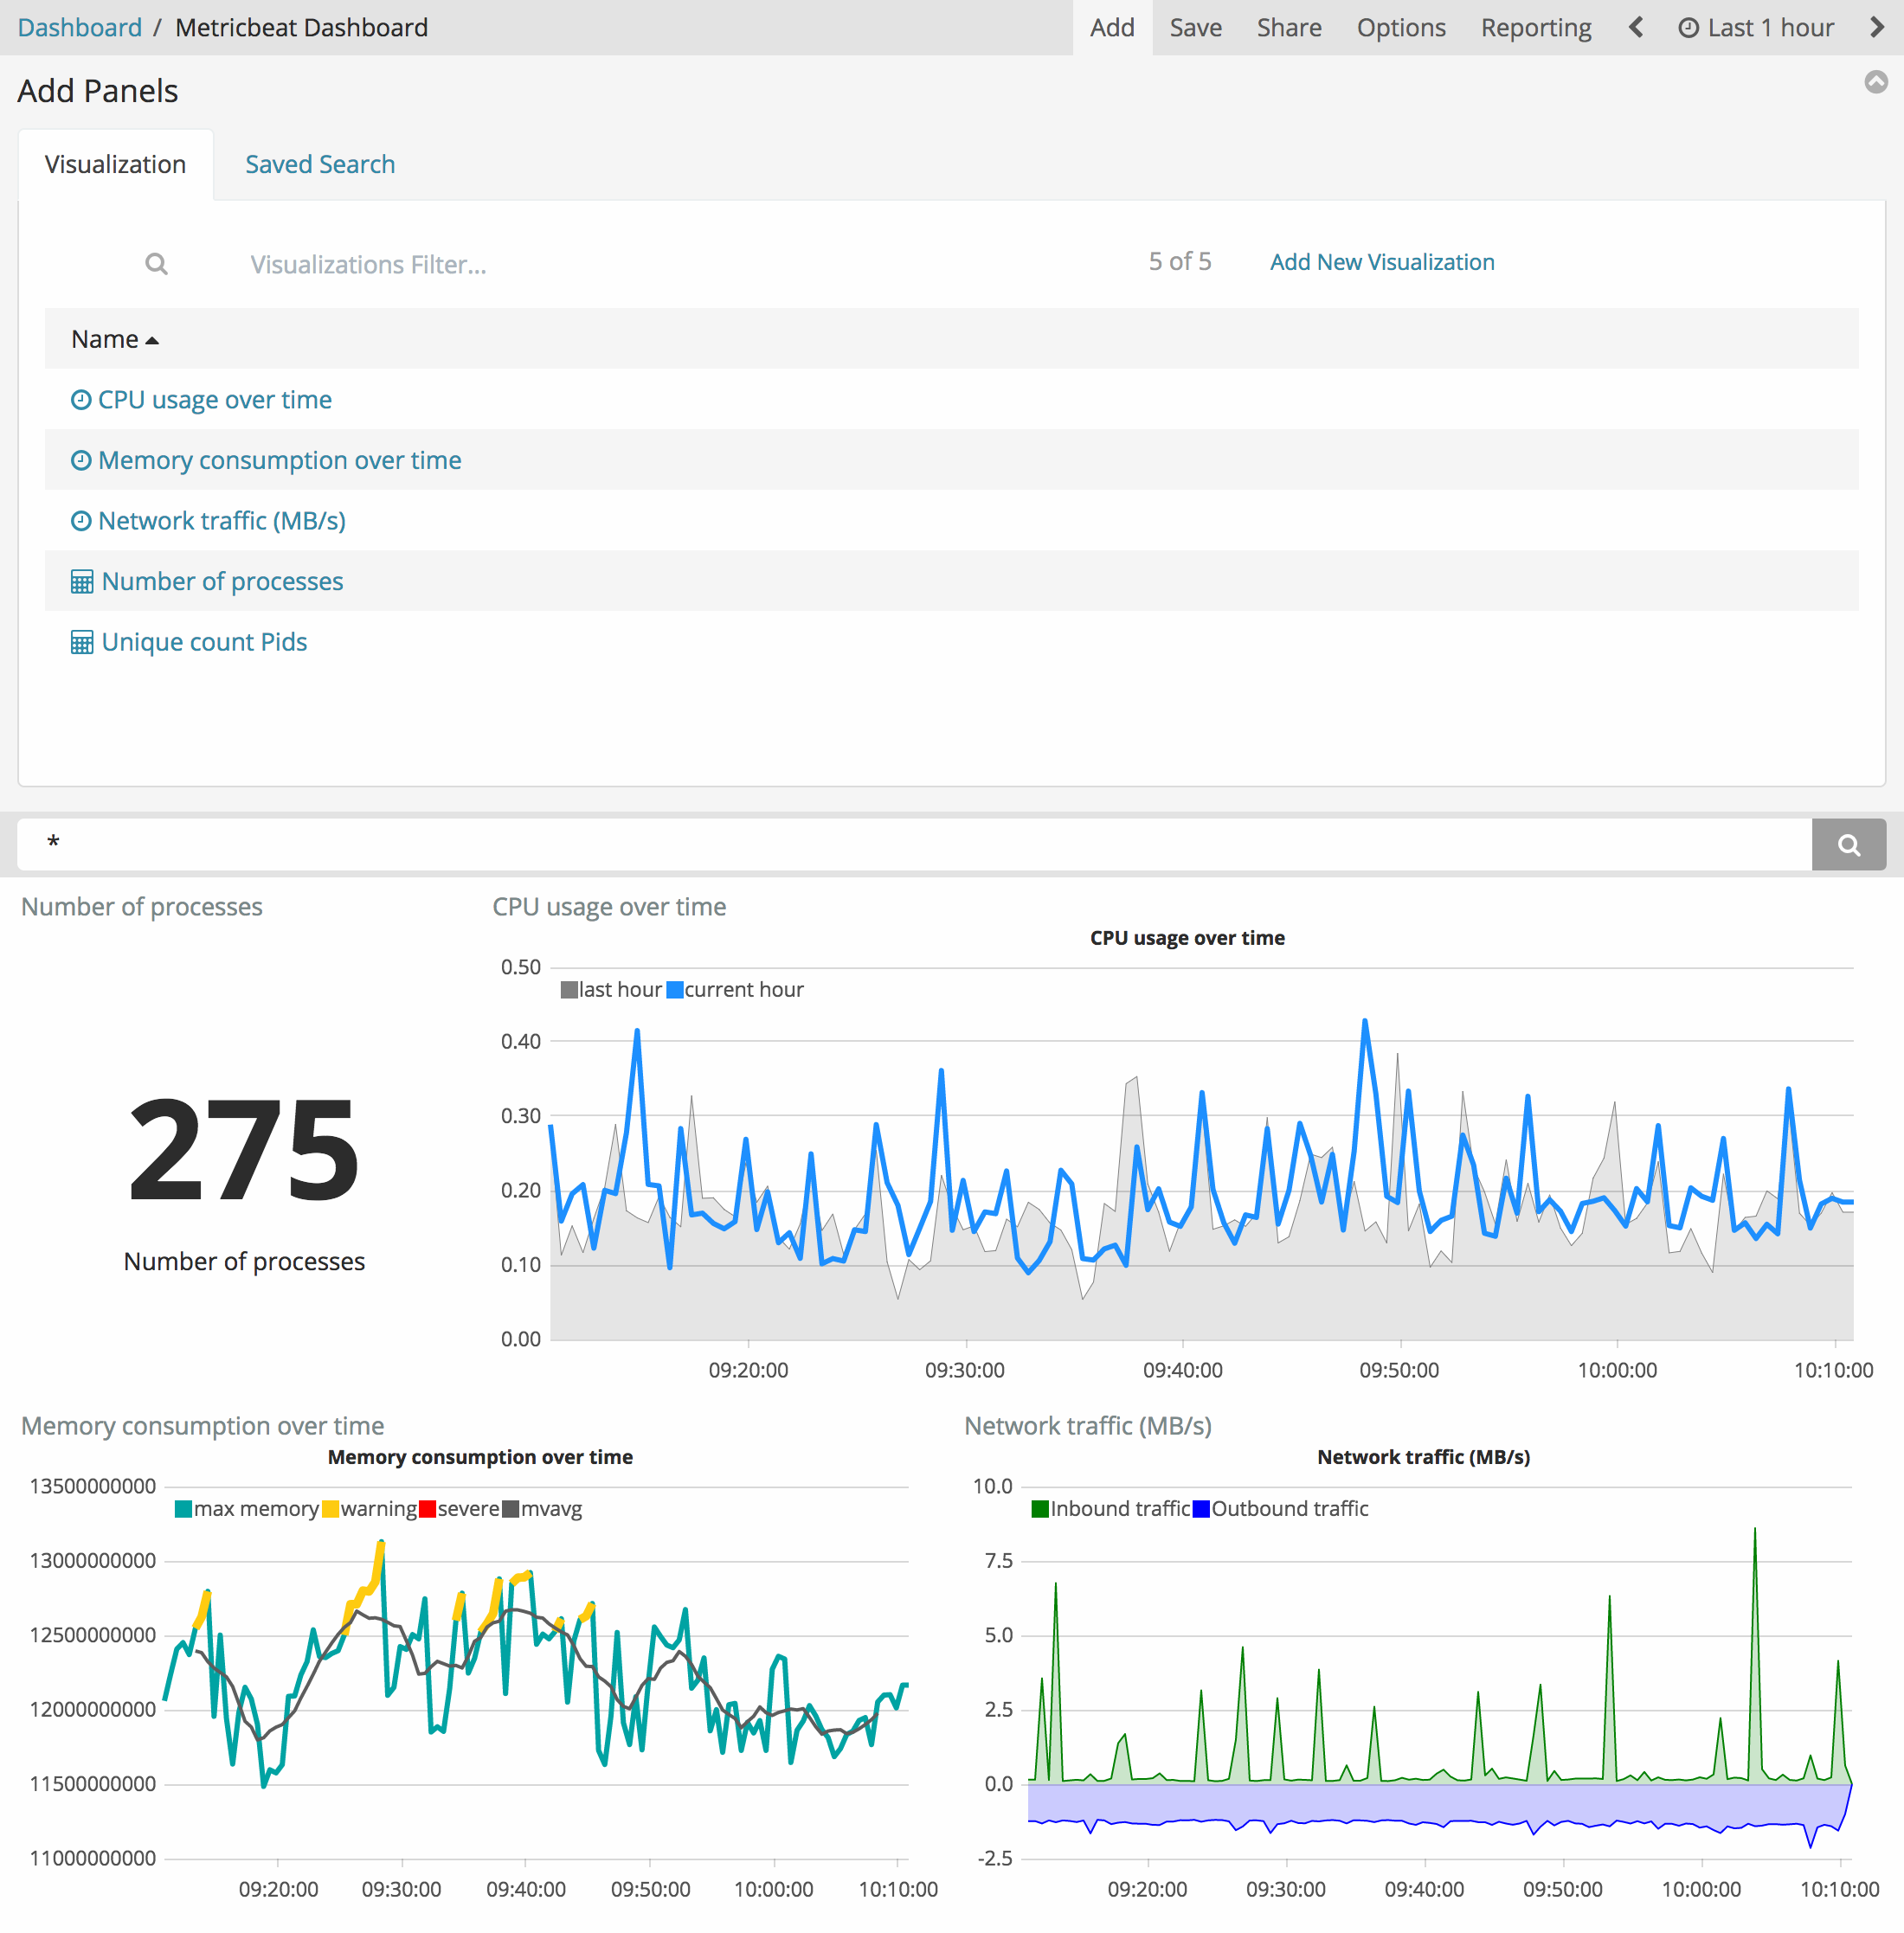Click the clock icon beside CPU usage over time

tap(81, 400)
